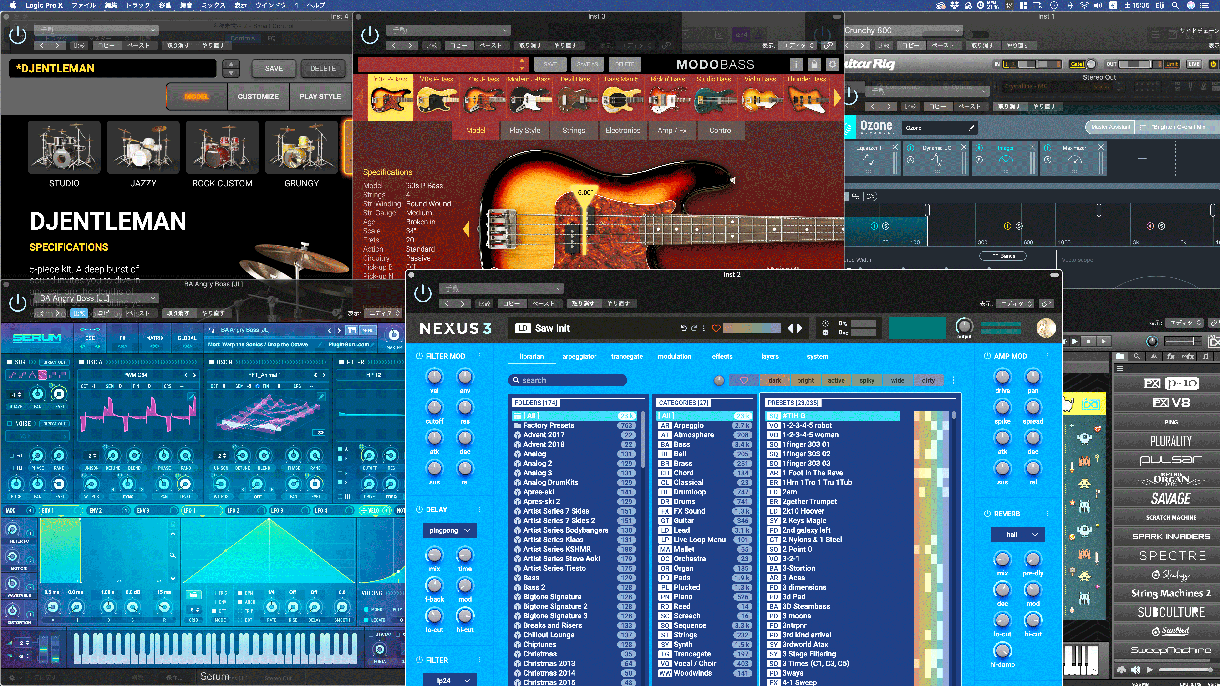Viewport: 1220px width, 686px height.
Task: Click the Nexus output knob
Action: pos(965,327)
